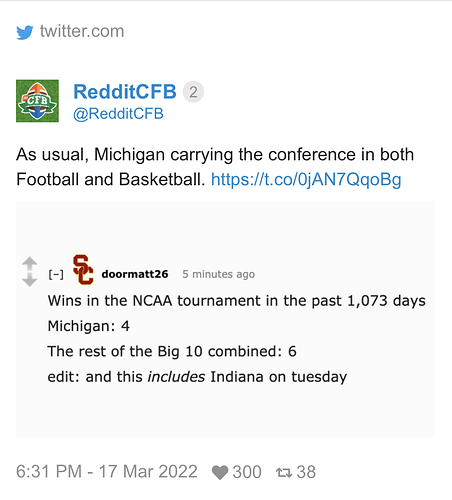Screen dimensions: 452x500
Task: Open the RedditCFB profile avatar
Action: click(x=37, y=101)
